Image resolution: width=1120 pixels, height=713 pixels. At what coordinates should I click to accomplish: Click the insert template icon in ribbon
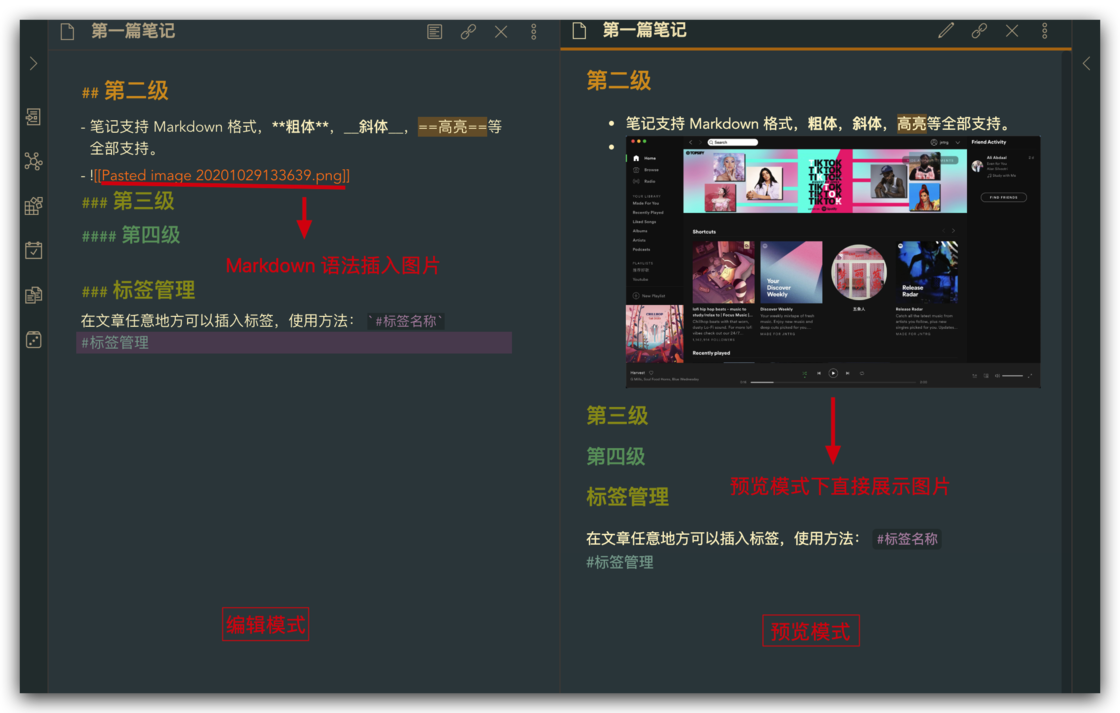click(x=34, y=294)
